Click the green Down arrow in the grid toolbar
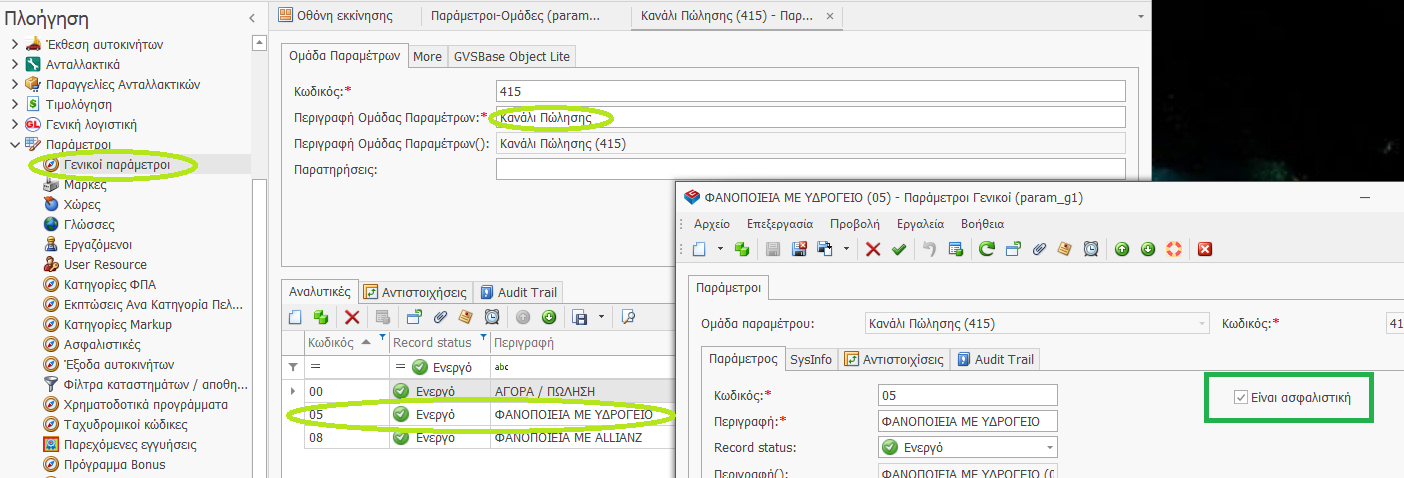This screenshot has width=1404, height=478. 549,317
